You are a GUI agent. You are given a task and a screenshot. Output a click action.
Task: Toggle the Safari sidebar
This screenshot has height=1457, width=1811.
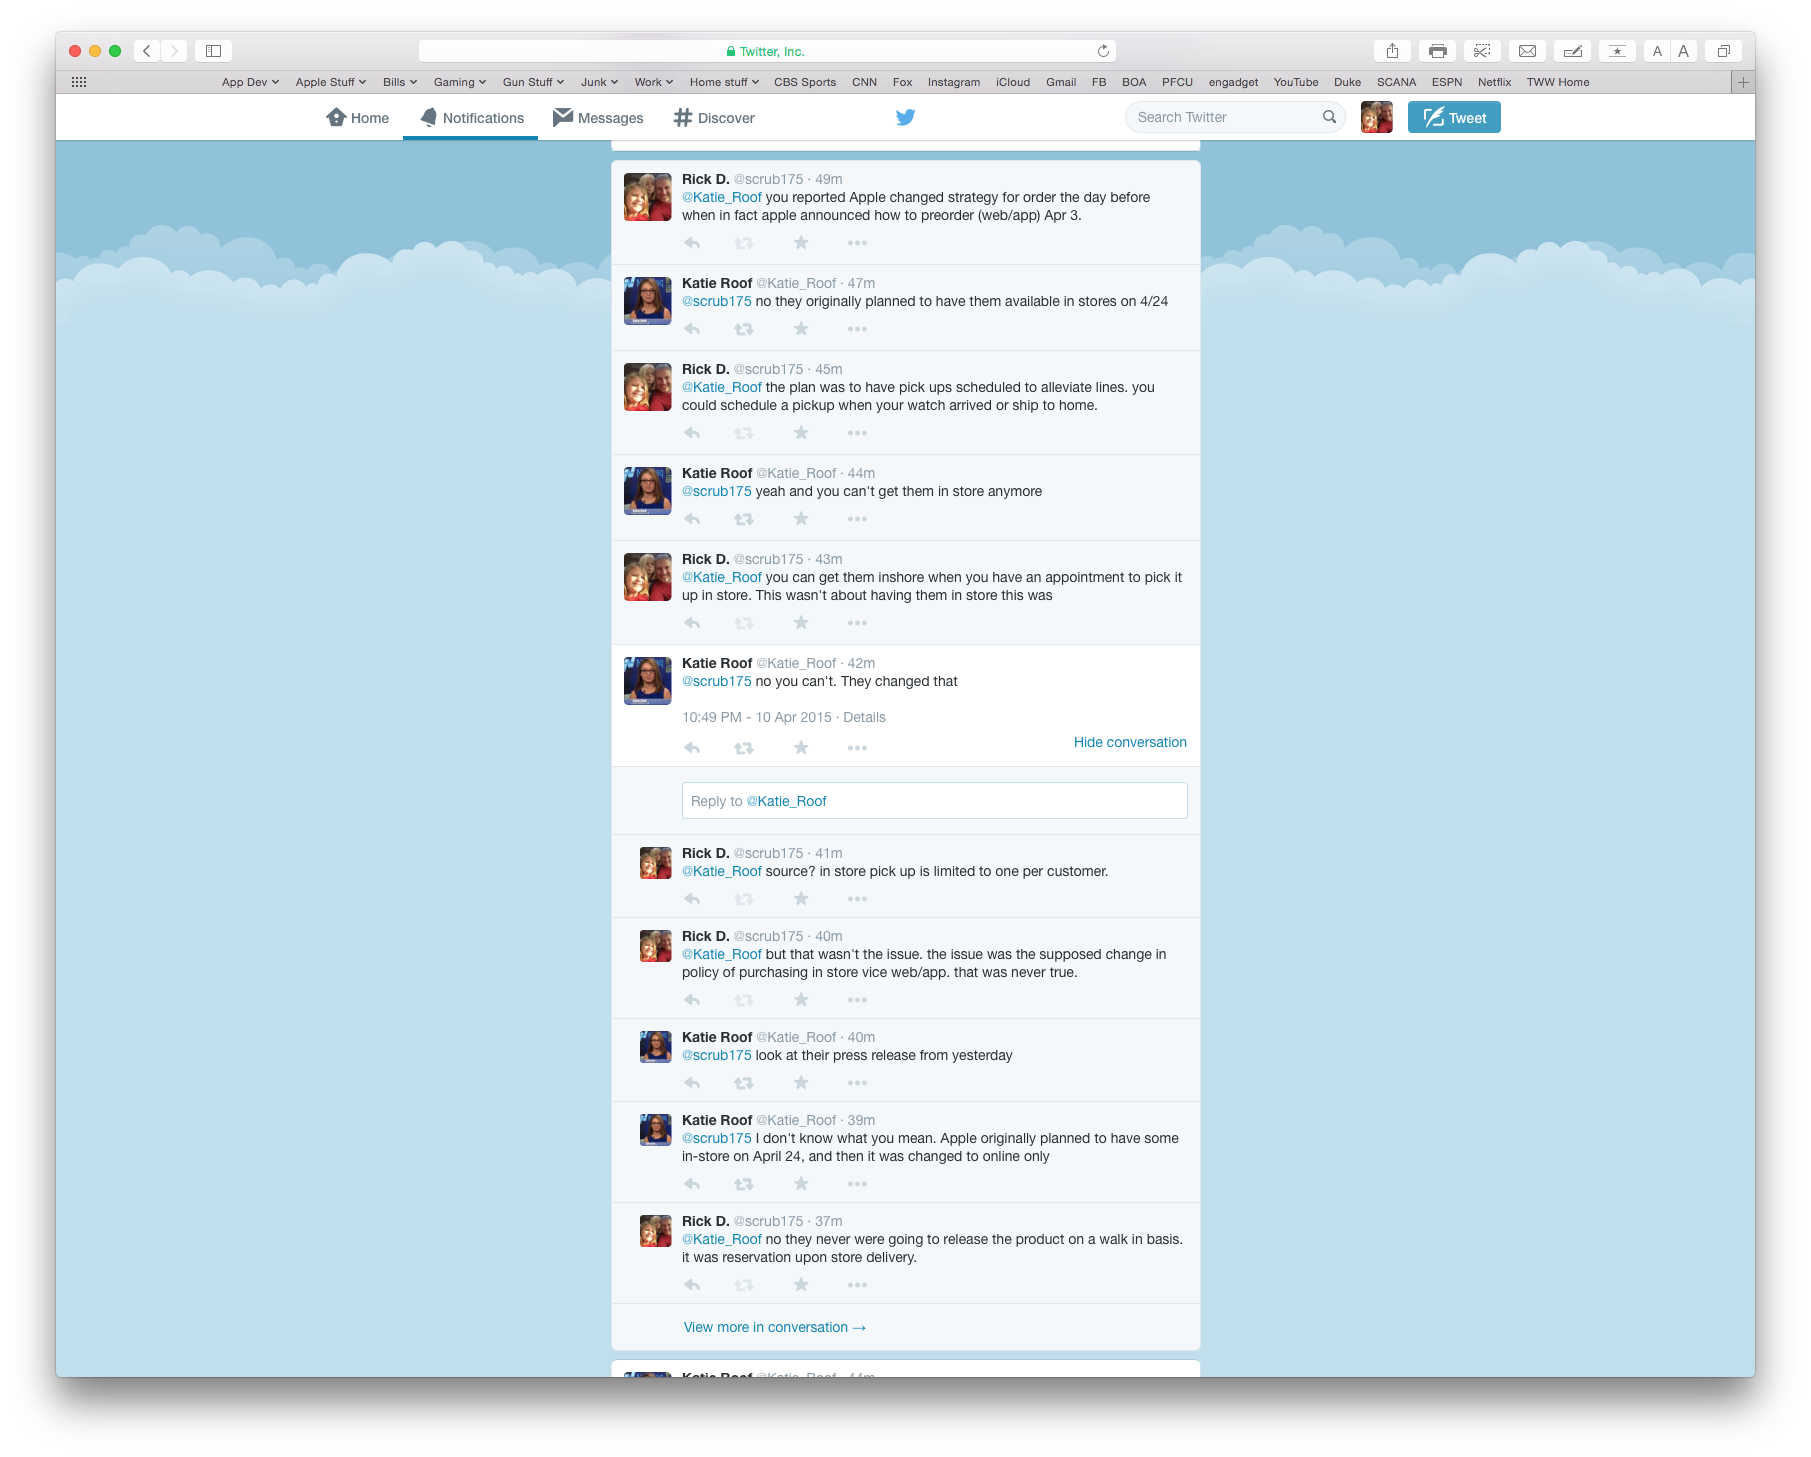[213, 51]
